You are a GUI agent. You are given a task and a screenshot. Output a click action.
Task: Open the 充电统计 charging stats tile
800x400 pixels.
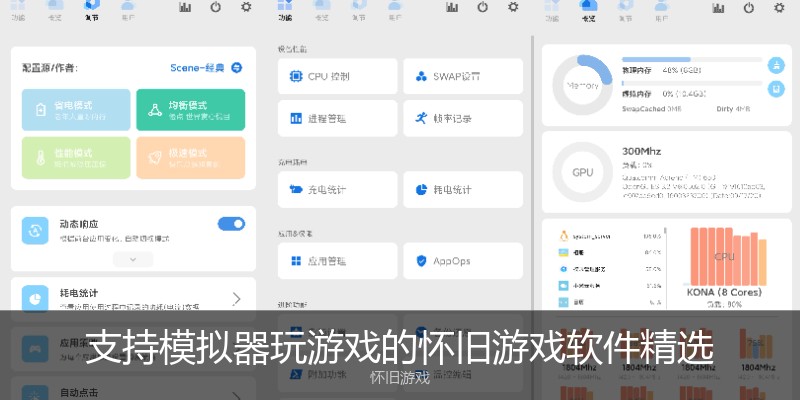(x=337, y=190)
